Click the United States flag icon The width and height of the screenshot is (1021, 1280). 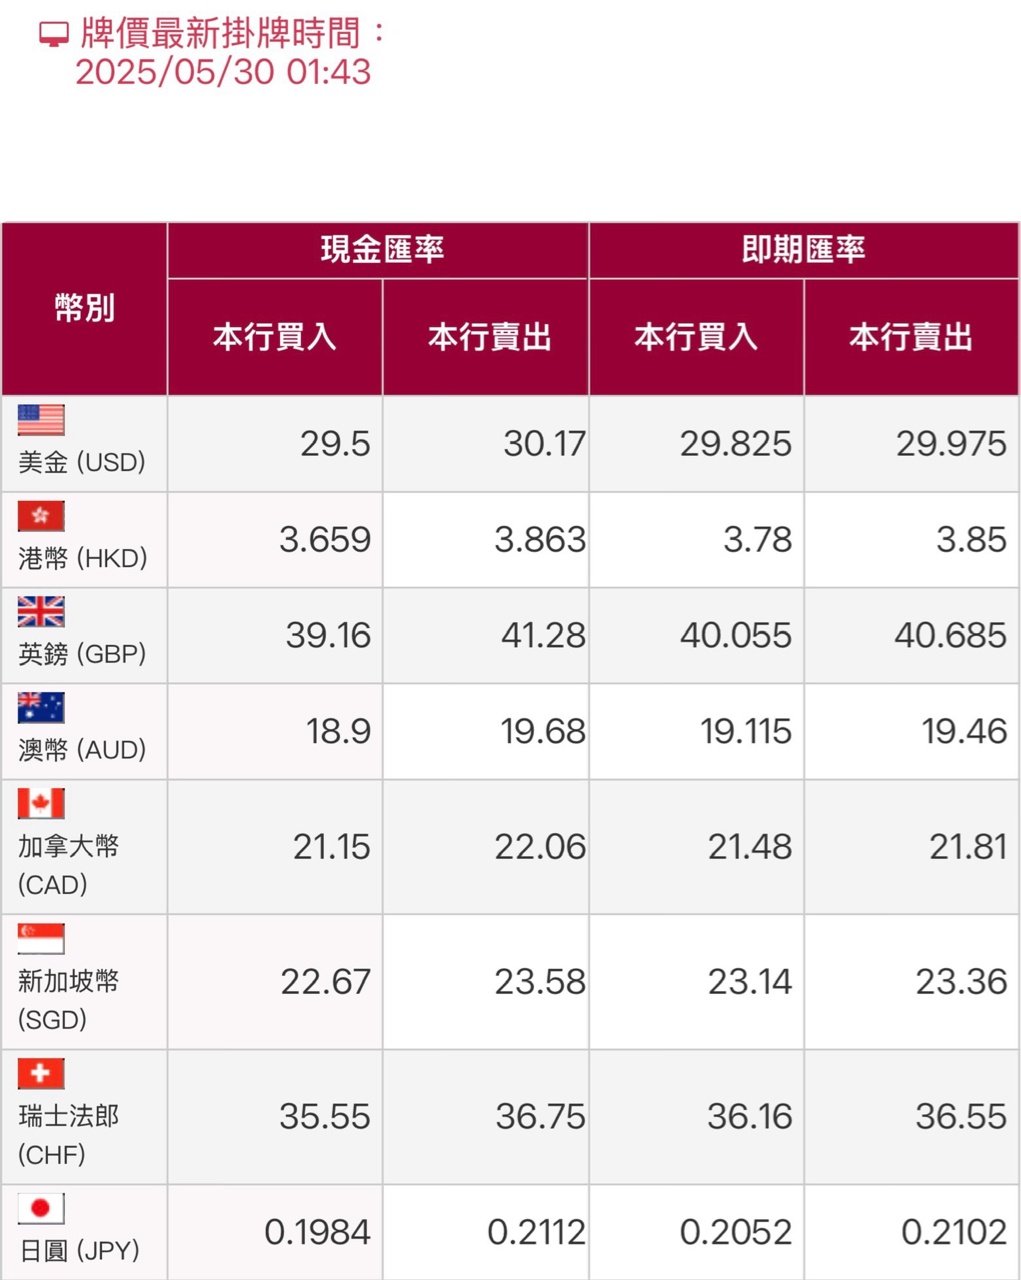click(41, 420)
